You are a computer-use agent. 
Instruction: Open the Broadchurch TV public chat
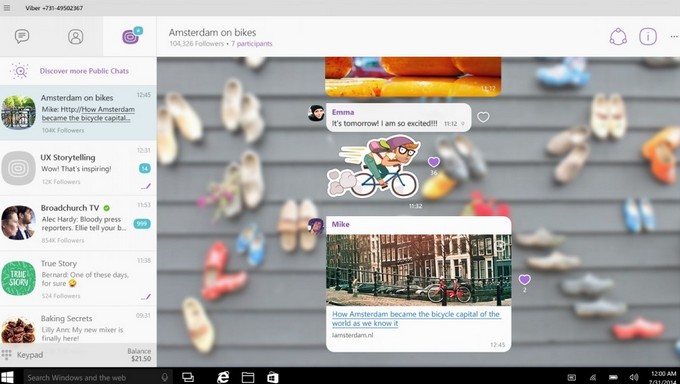click(78, 223)
